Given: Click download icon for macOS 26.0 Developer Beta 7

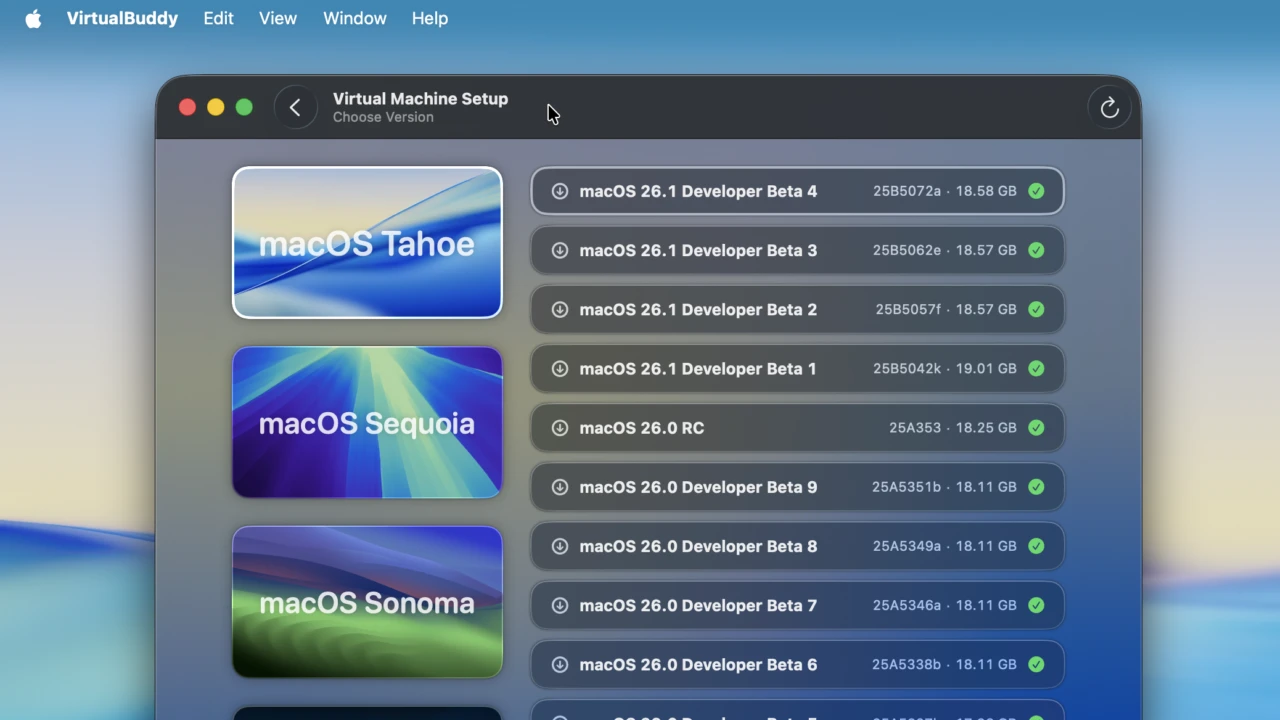Looking at the screenshot, I should 560,605.
